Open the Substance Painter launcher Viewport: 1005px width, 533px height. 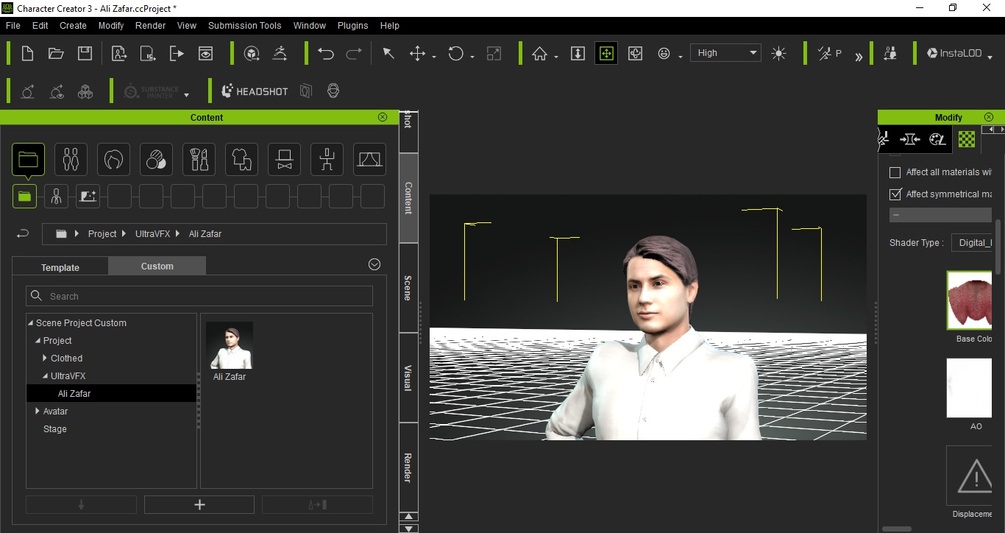point(151,92)
